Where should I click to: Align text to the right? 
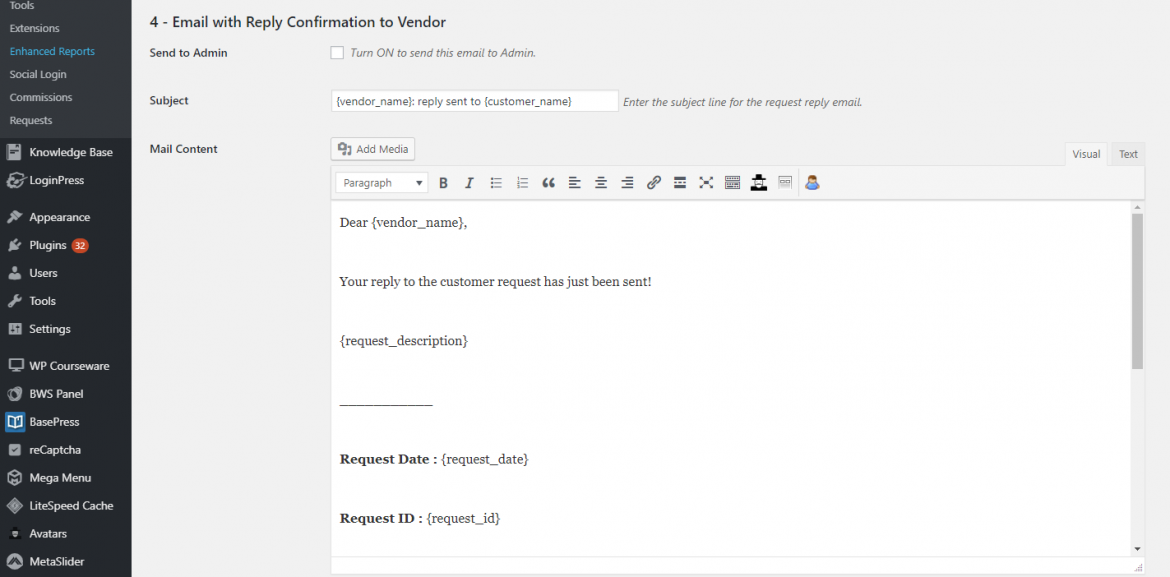(x=626, y=182)
